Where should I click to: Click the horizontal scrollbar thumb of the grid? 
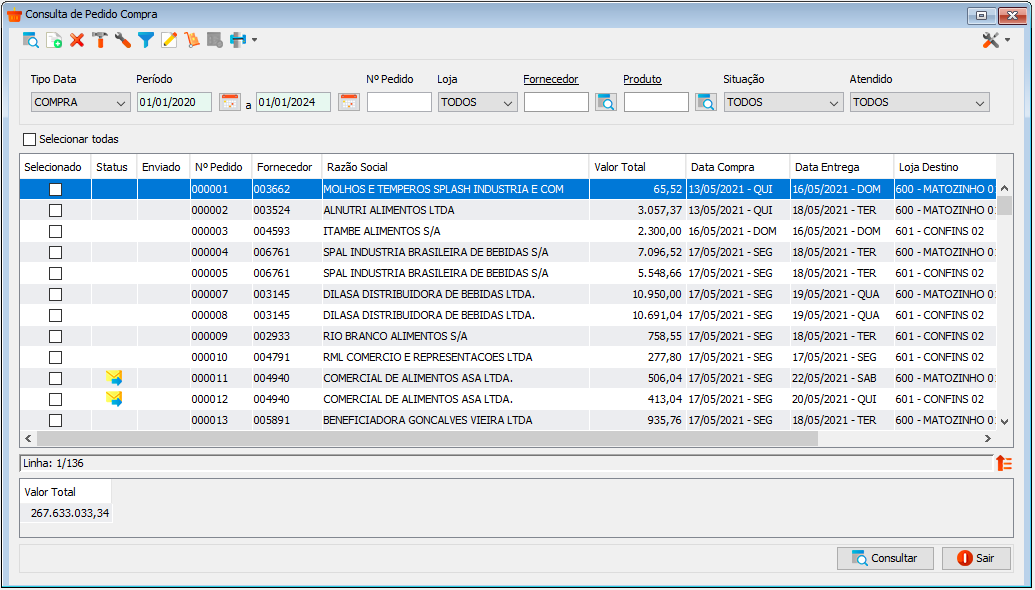coord(427,438)
